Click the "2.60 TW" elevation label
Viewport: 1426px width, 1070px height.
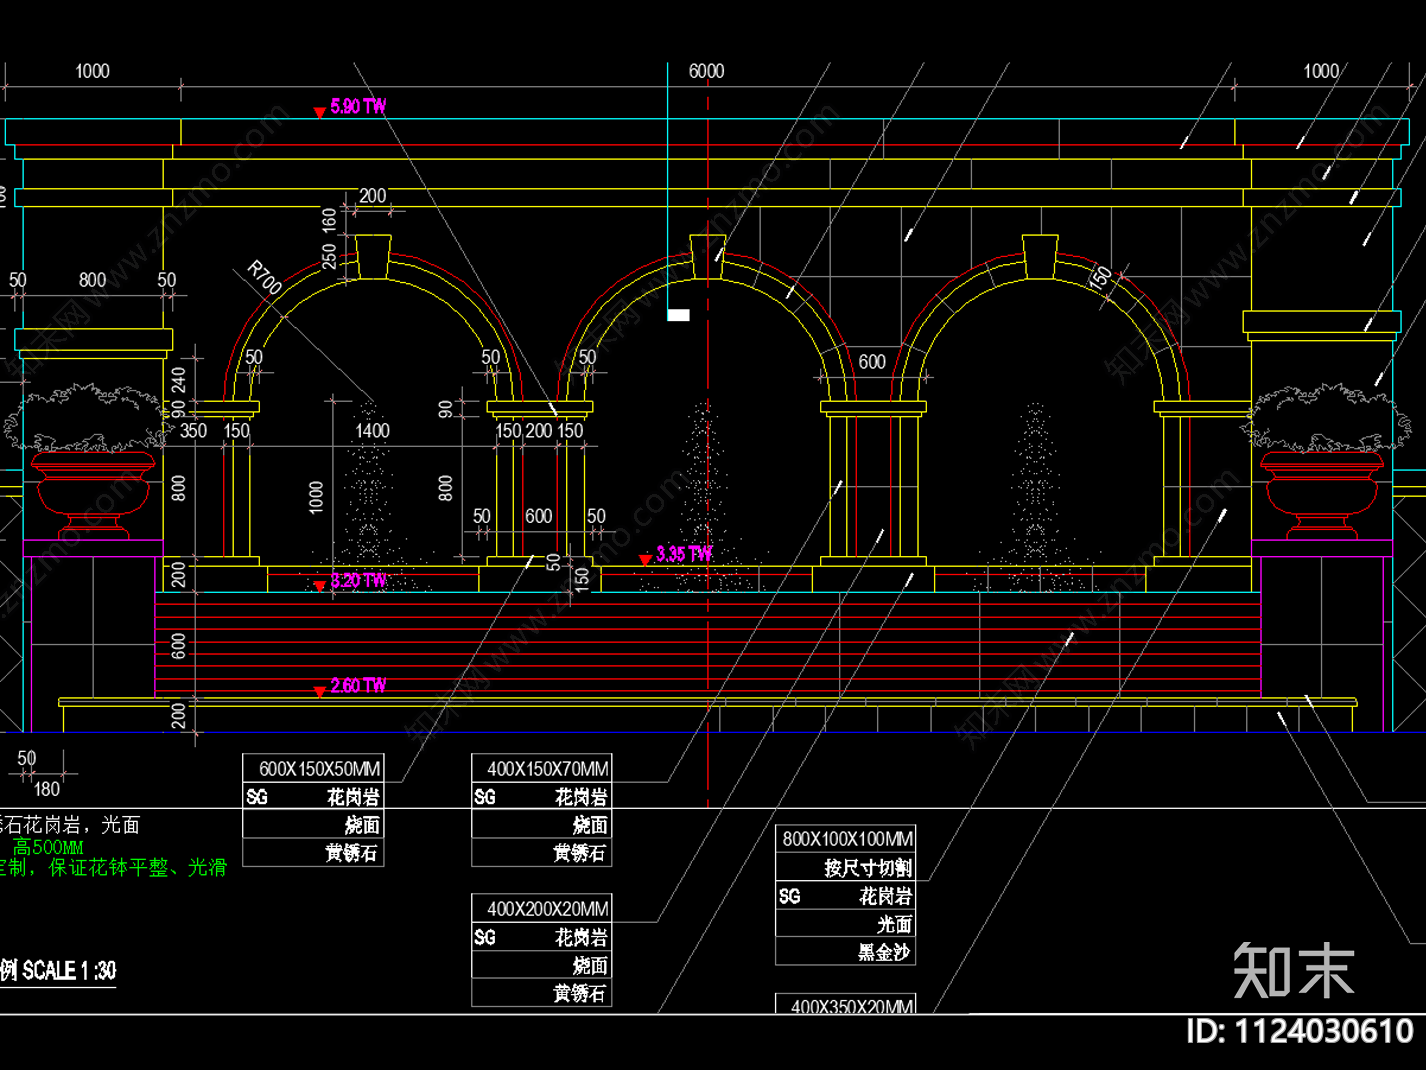[358, 685]
